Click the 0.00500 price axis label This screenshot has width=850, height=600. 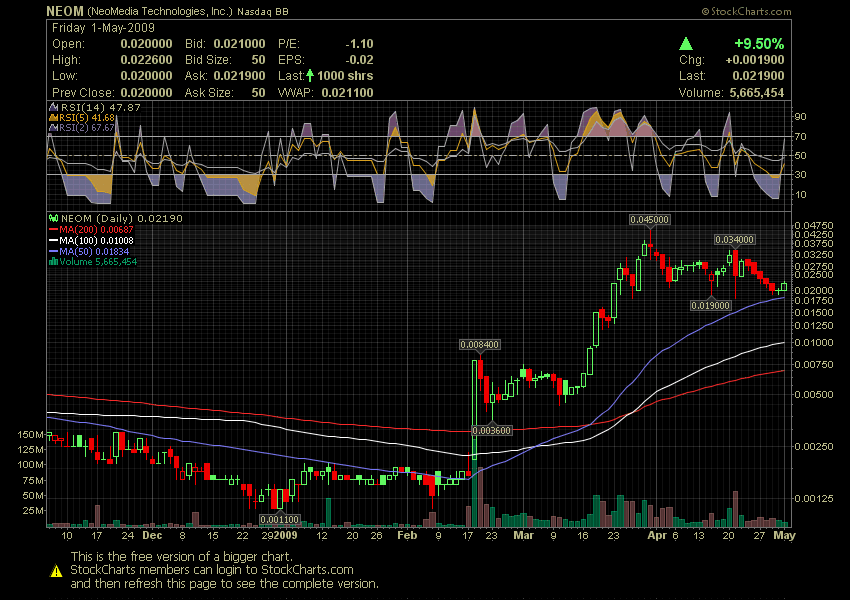coord(814,395)
